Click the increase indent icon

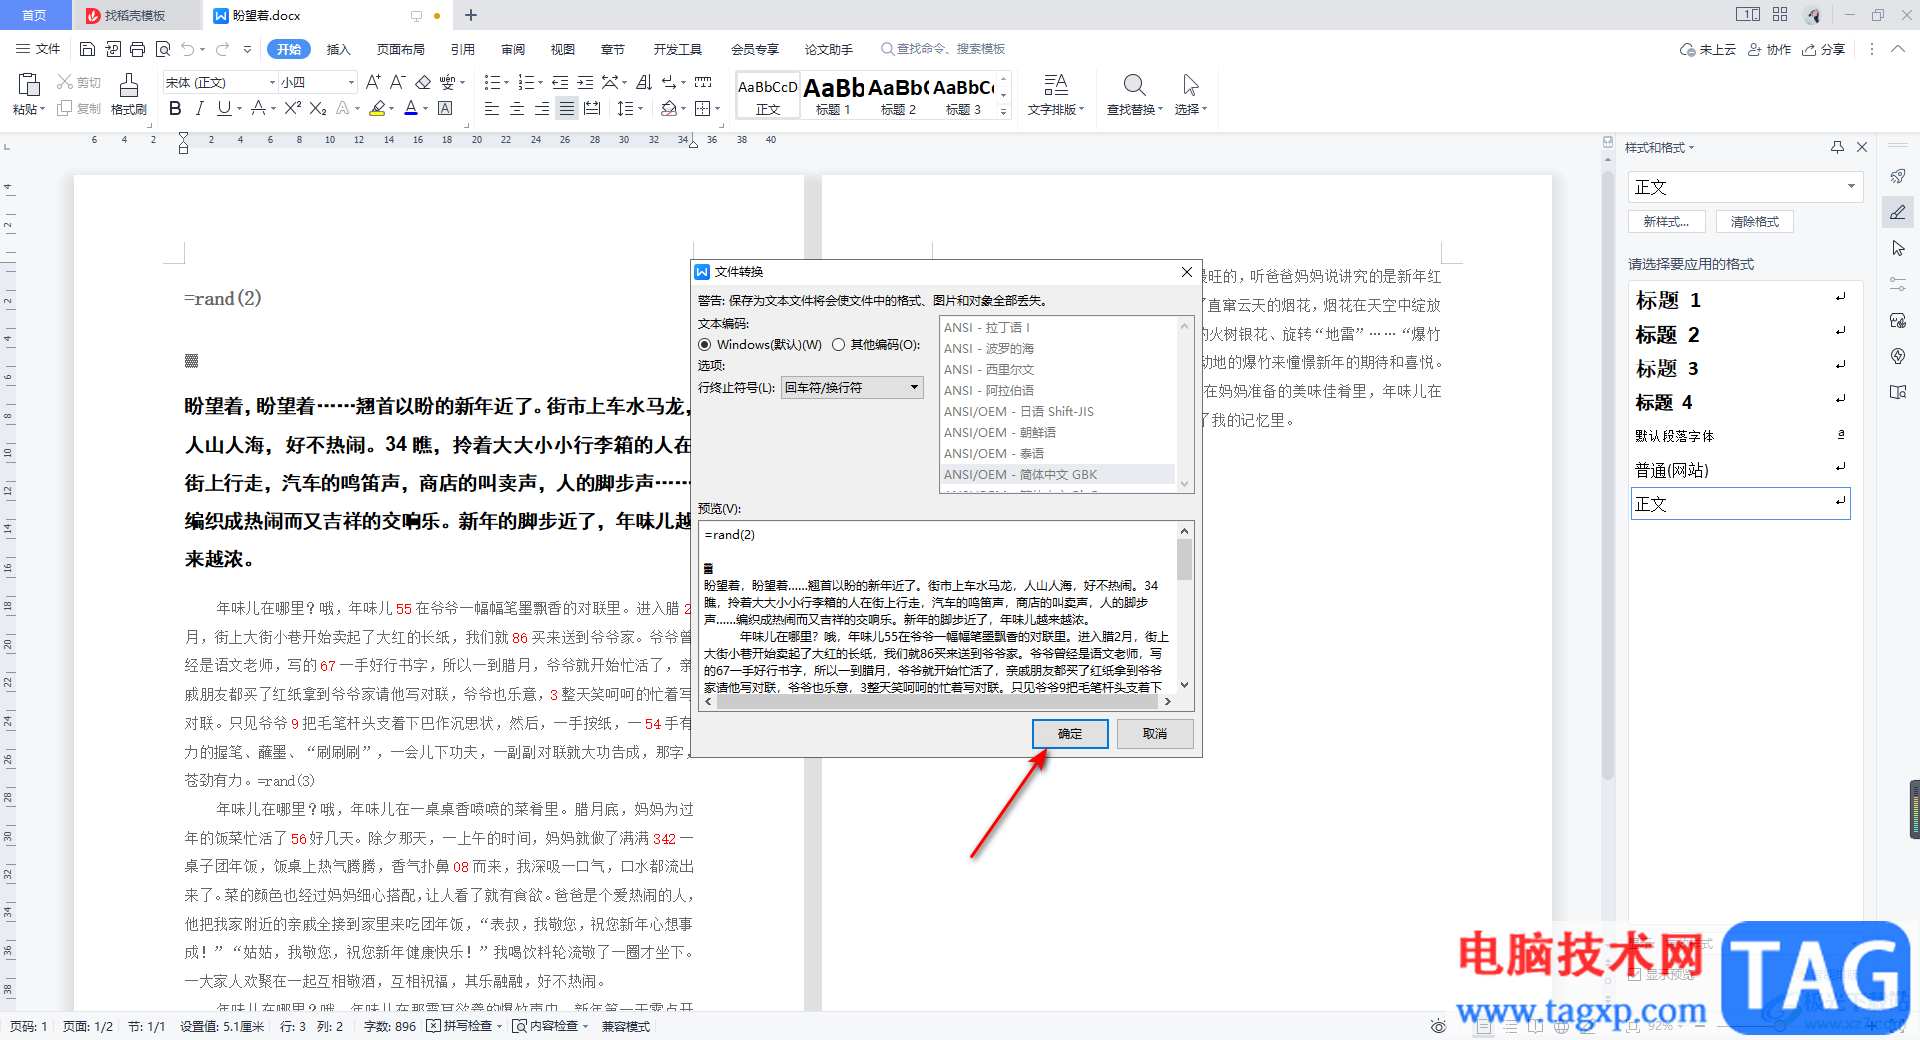pos(585,82)
